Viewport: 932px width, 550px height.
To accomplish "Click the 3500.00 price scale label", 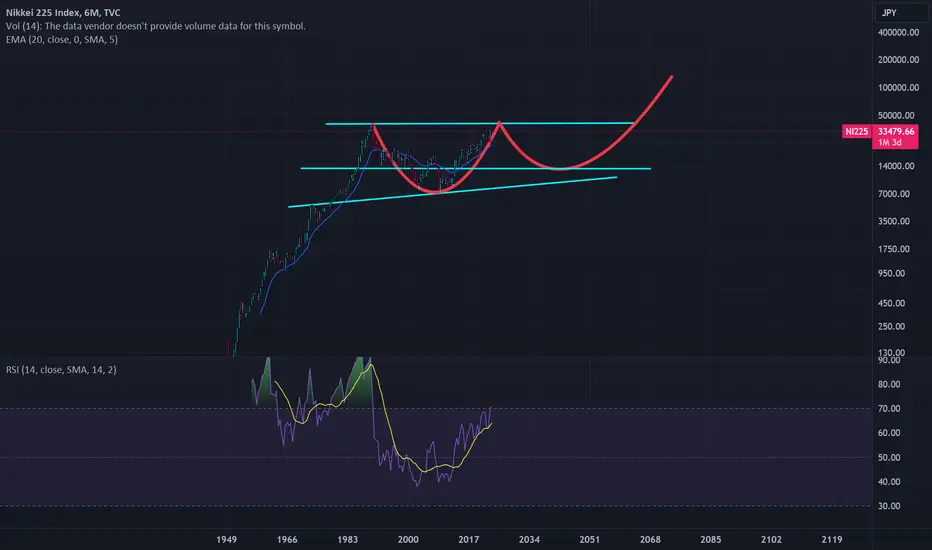I will tap(893, 221).
